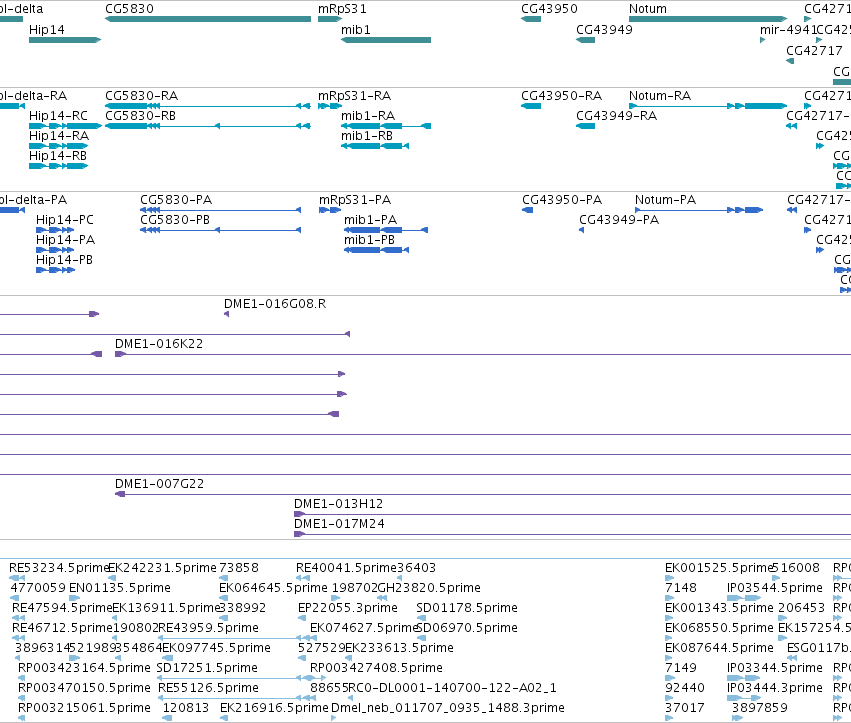Click the EN01135.5prime EST label
Image resolution: width=851 pixels, height=723 pixels.
pyautogui.click(x=120, y=588)
